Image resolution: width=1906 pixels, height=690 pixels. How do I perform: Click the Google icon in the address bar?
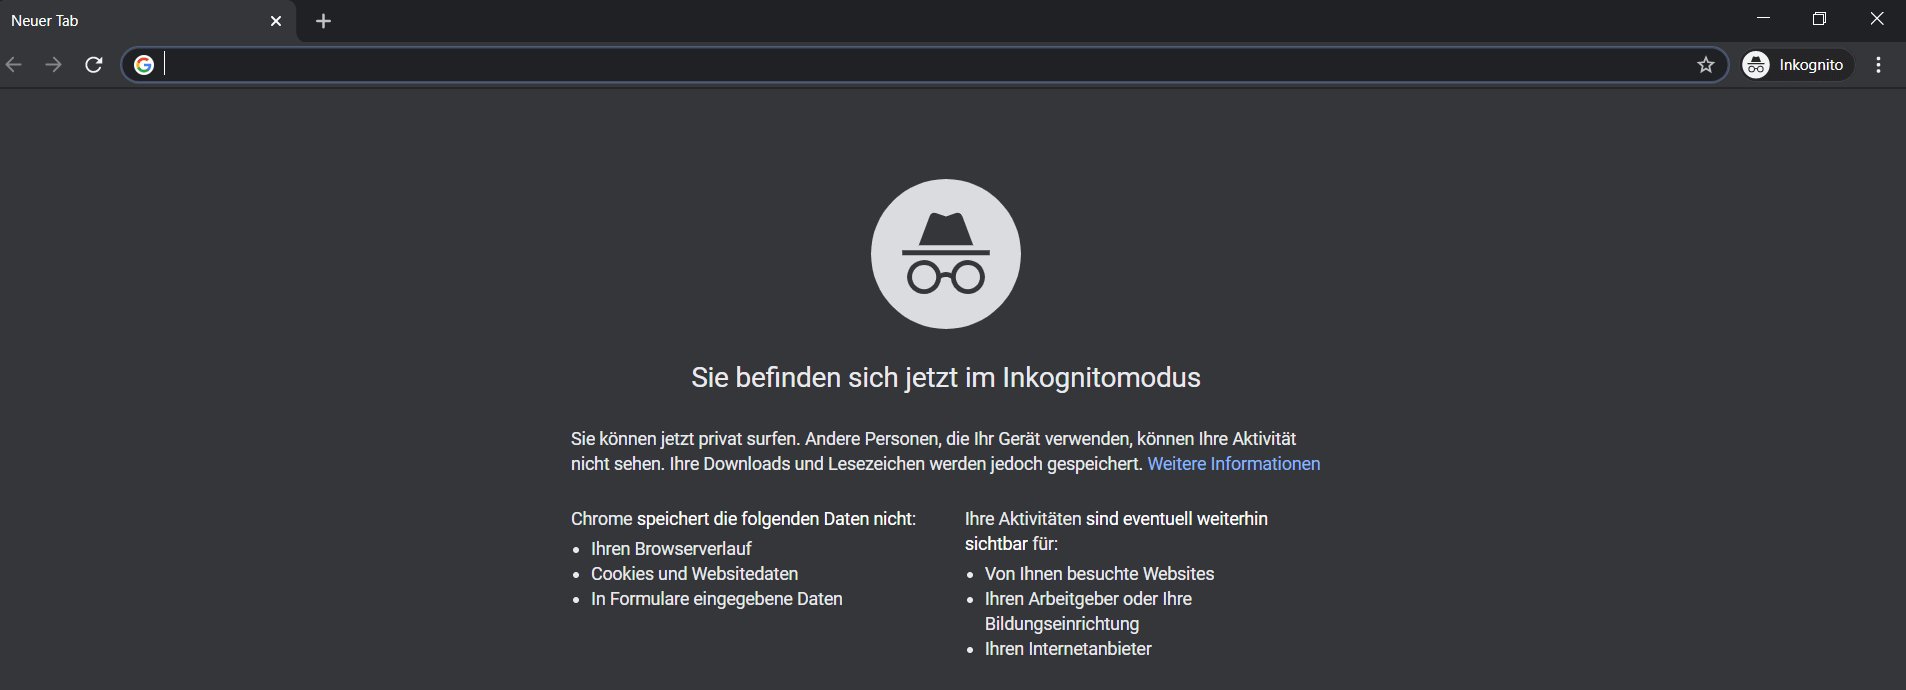[x=144, y=65]
